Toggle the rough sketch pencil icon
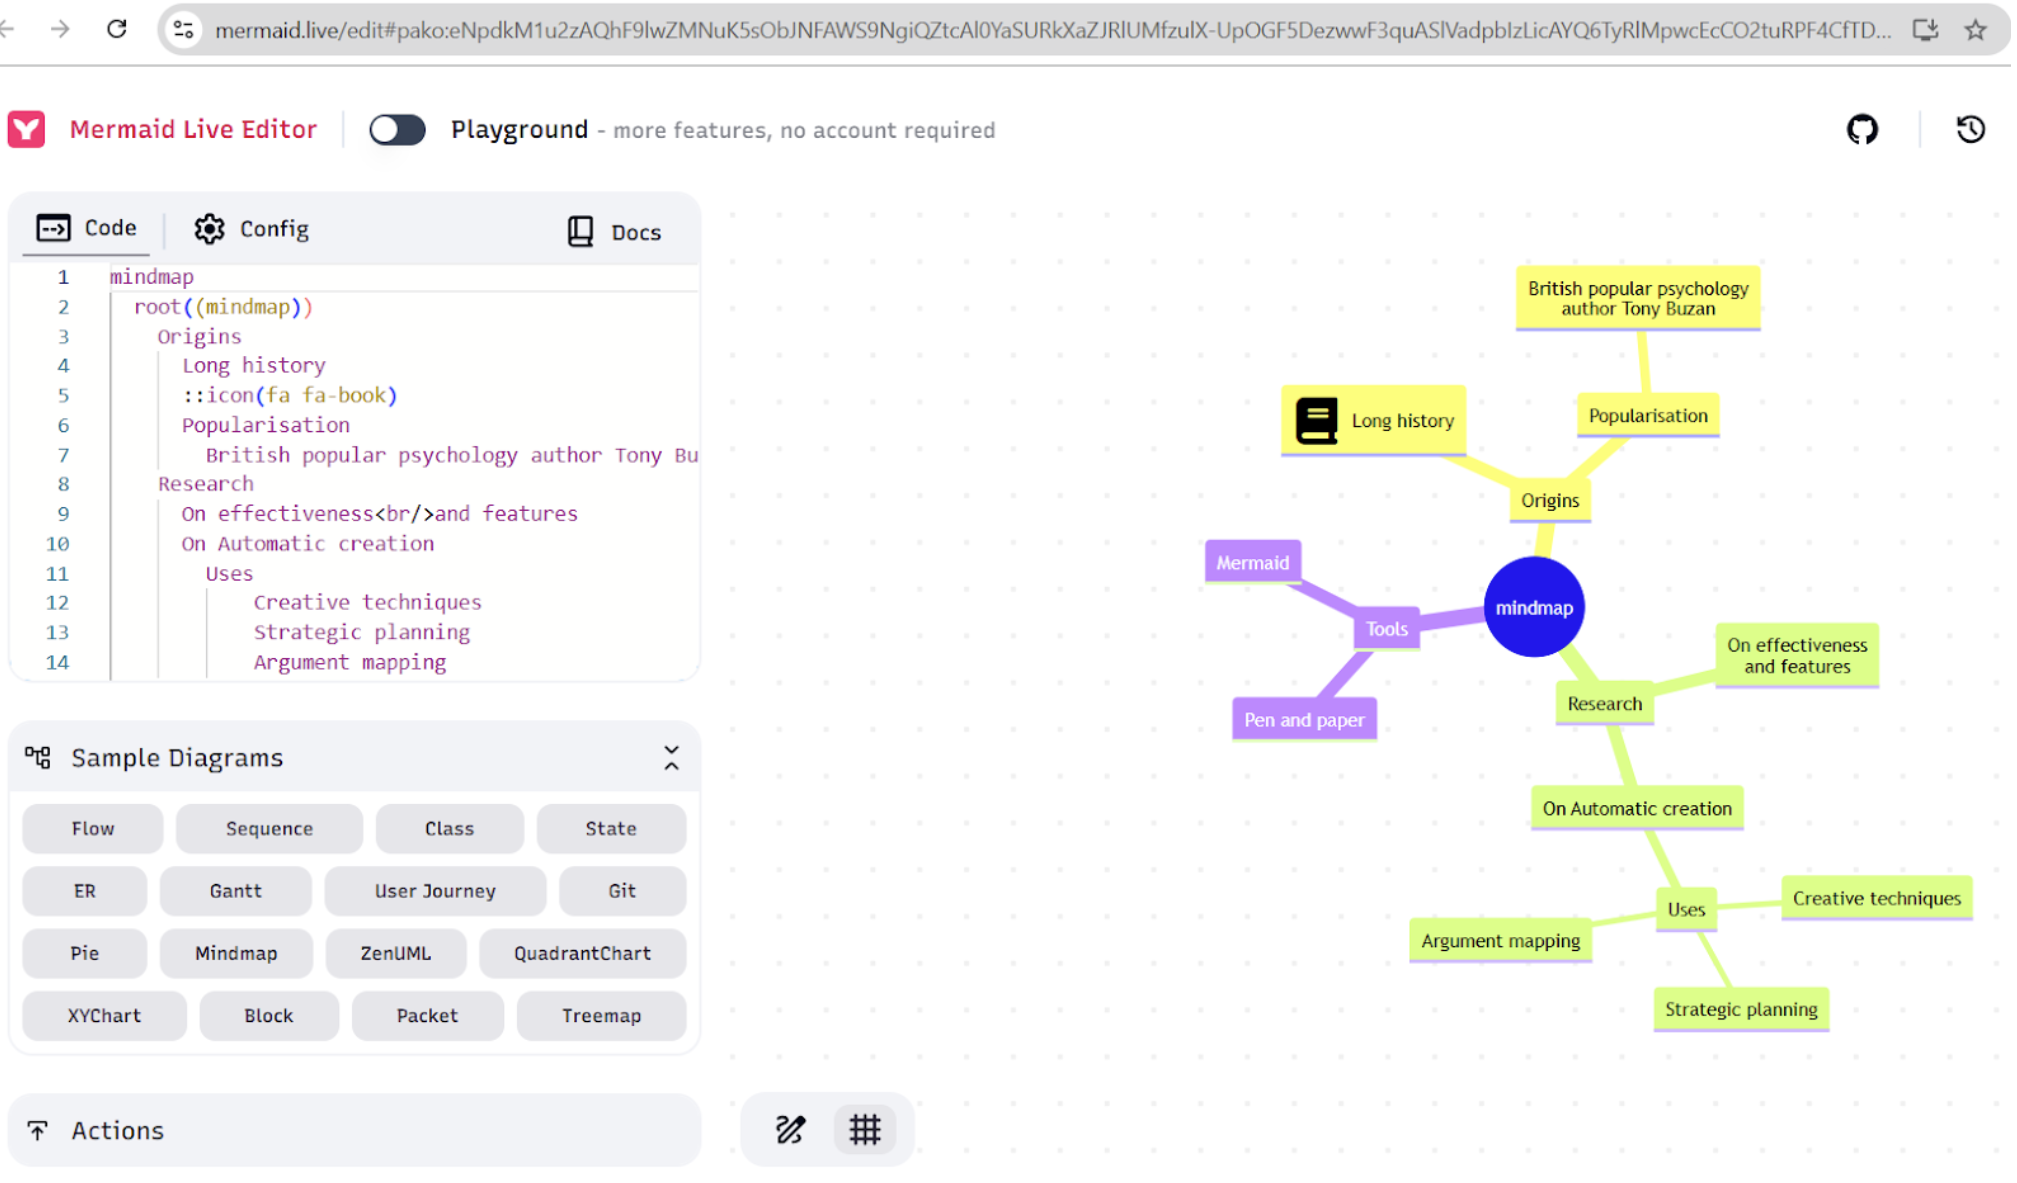 point(790,1130)
